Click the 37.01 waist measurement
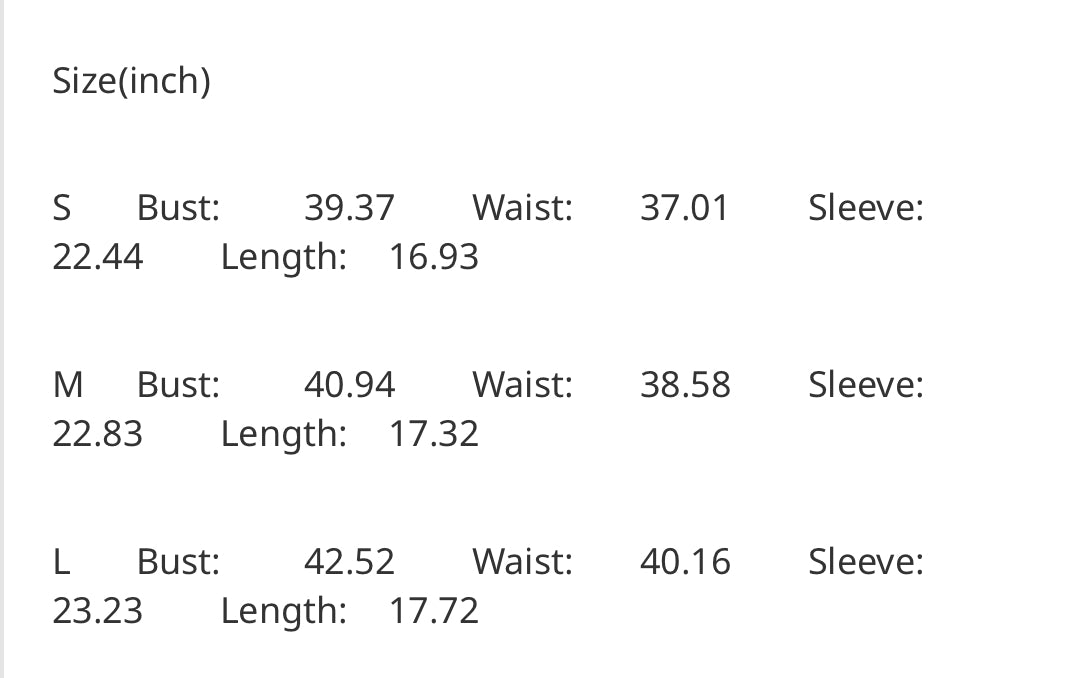Viewport: 1065px width, 678px height. point(685,208)
